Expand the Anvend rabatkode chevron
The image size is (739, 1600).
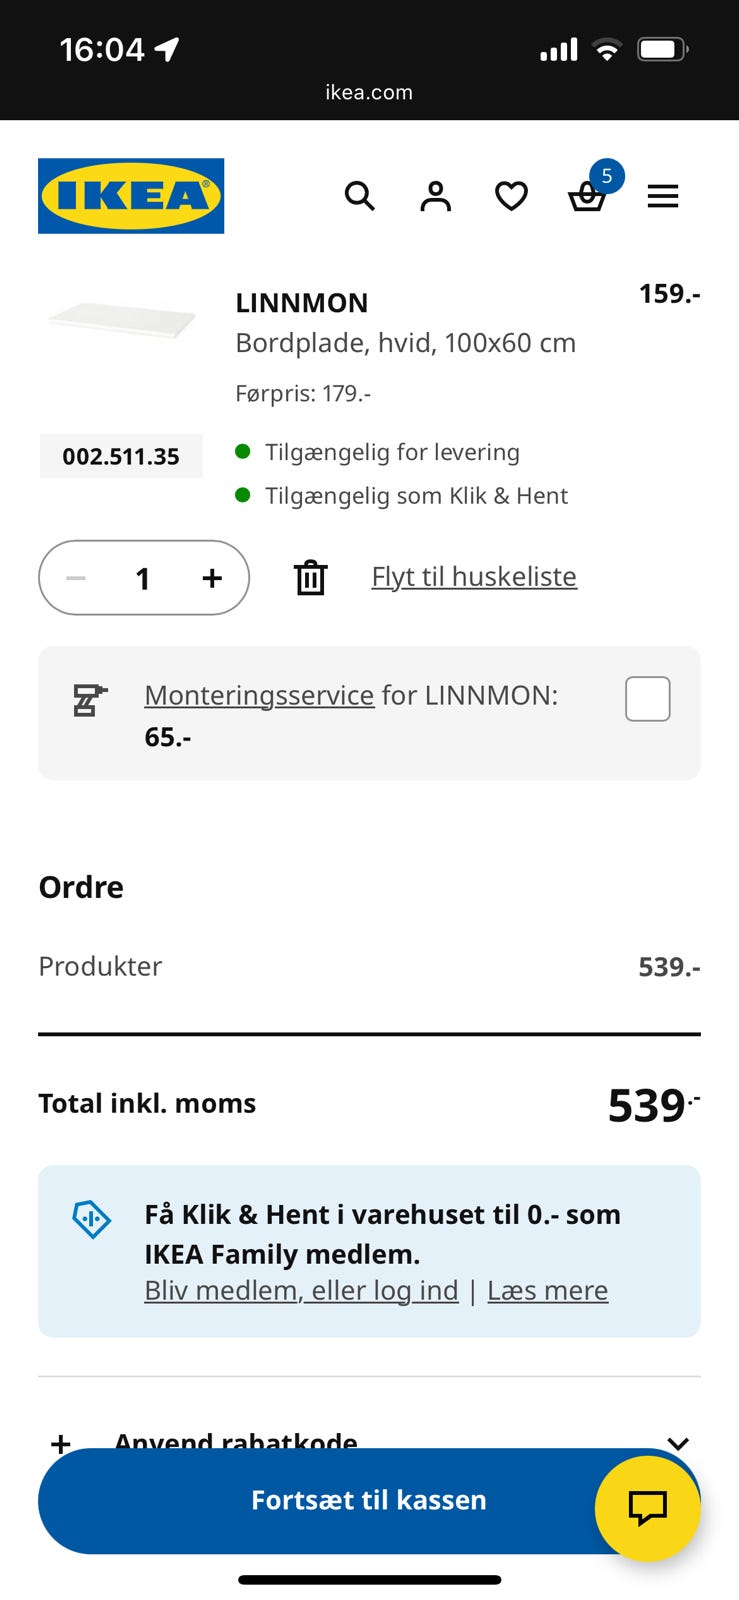click(x=678, y=1442)
